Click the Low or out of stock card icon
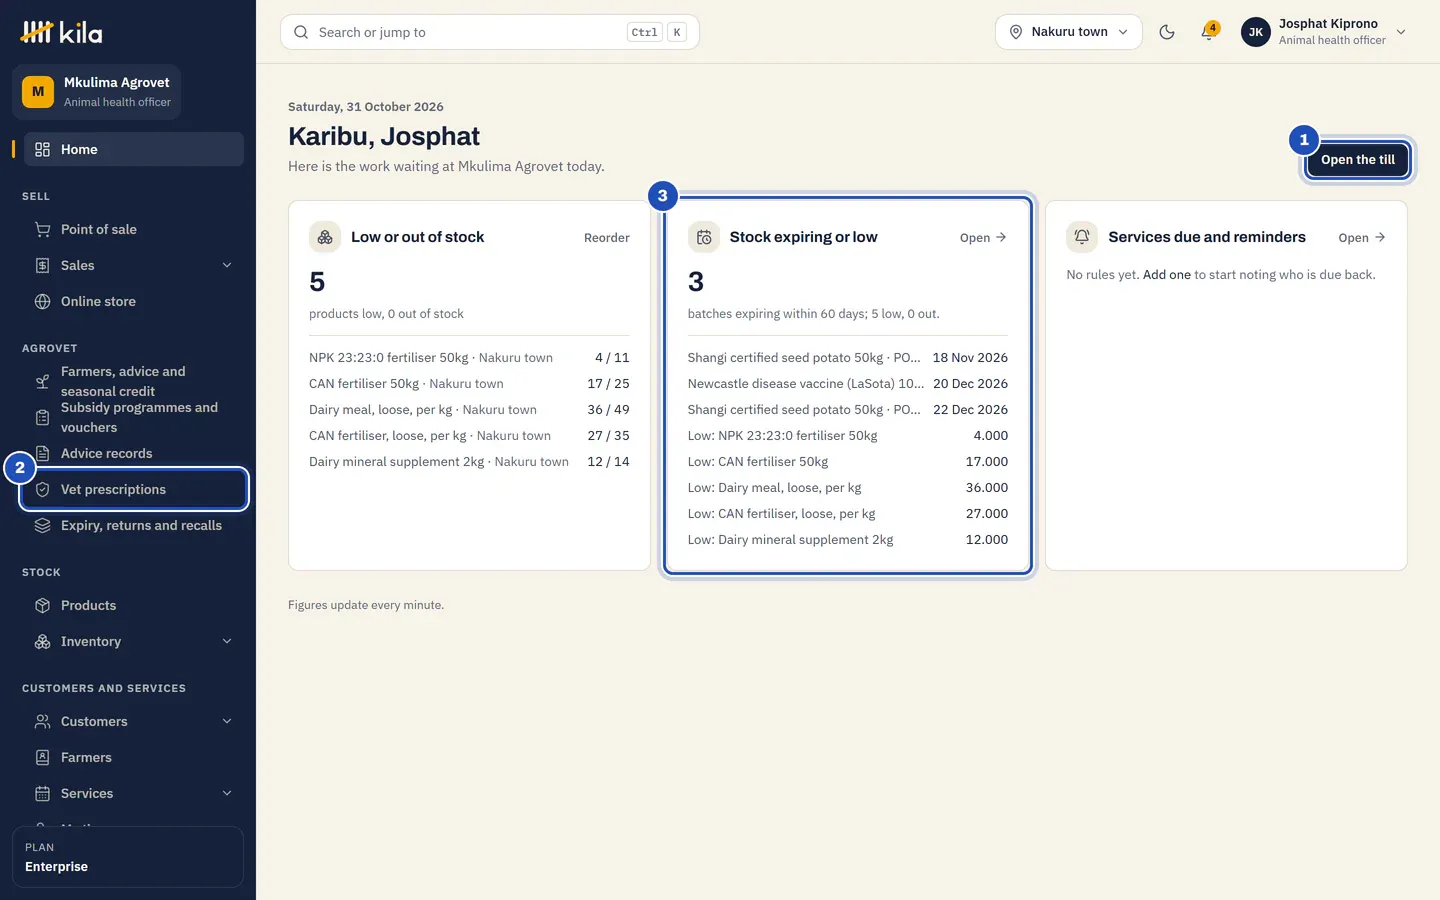Screen dimensions: 1440x900 point(325,237)
